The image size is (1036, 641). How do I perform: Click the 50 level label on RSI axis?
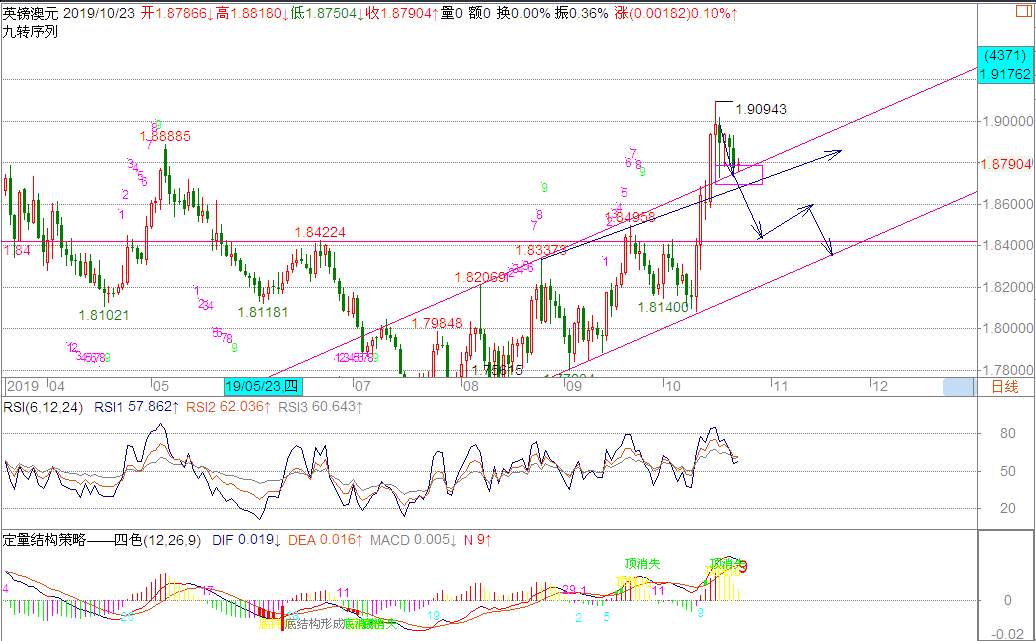click(x=1008, y=471)
